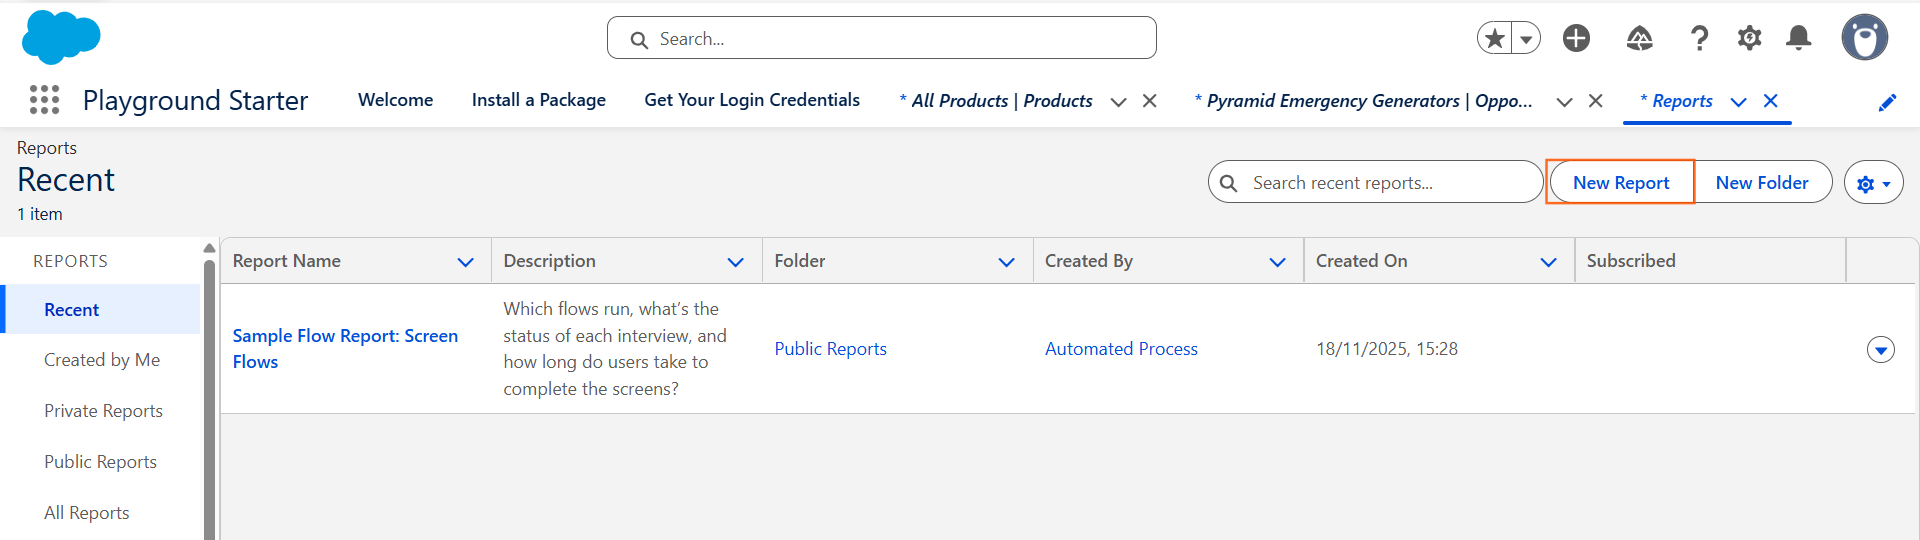This screenshot has height=540, width=1920.
Task: Select Private Reports in the sidebar
Action: tap(103, 411)
